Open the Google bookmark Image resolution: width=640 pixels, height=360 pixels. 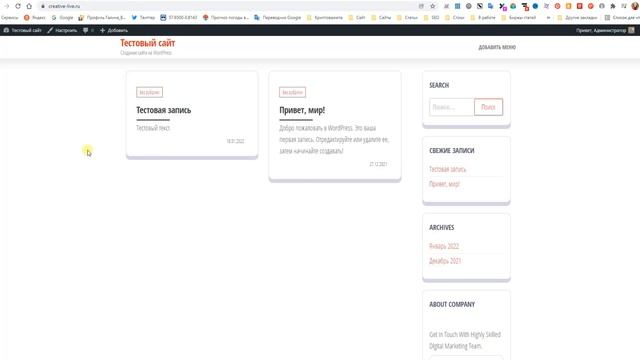(x=62, y=18)
